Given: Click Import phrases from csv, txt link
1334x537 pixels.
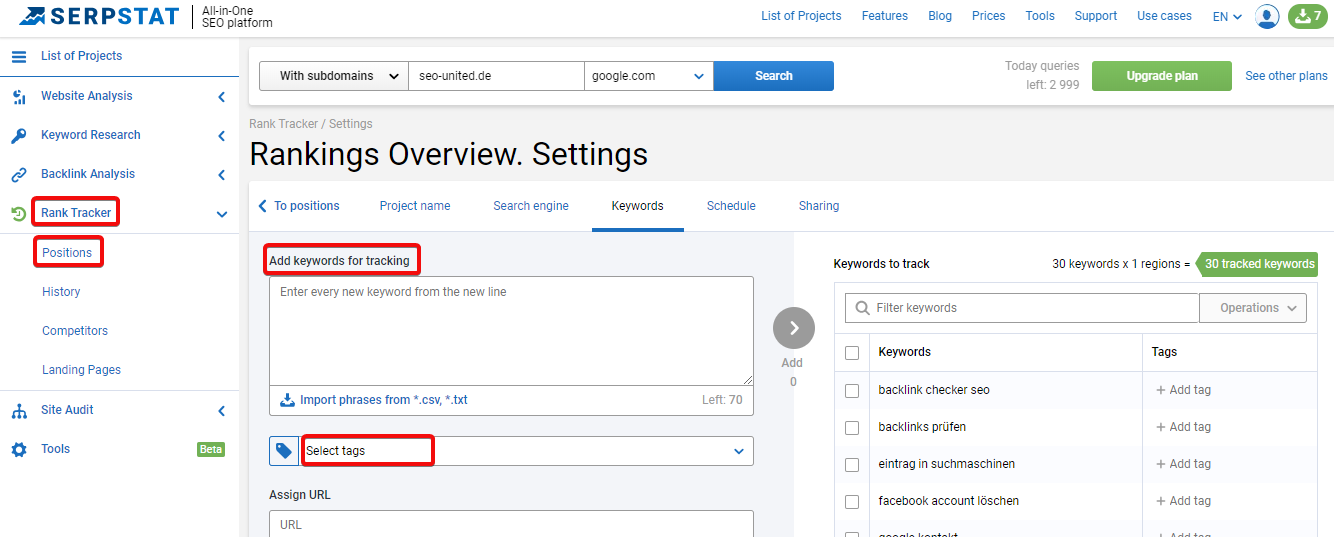Looking at the screenshot, I should 384,400.
